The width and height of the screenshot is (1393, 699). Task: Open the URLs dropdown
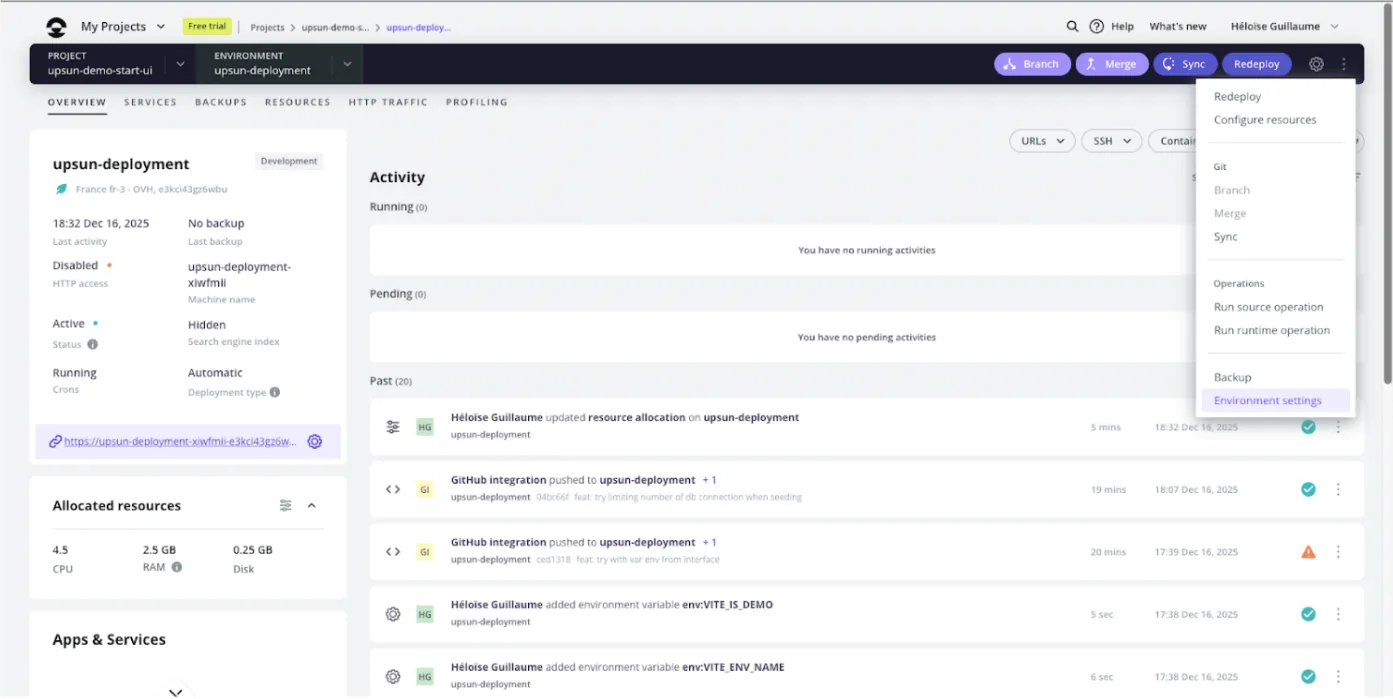(1042, 141)
